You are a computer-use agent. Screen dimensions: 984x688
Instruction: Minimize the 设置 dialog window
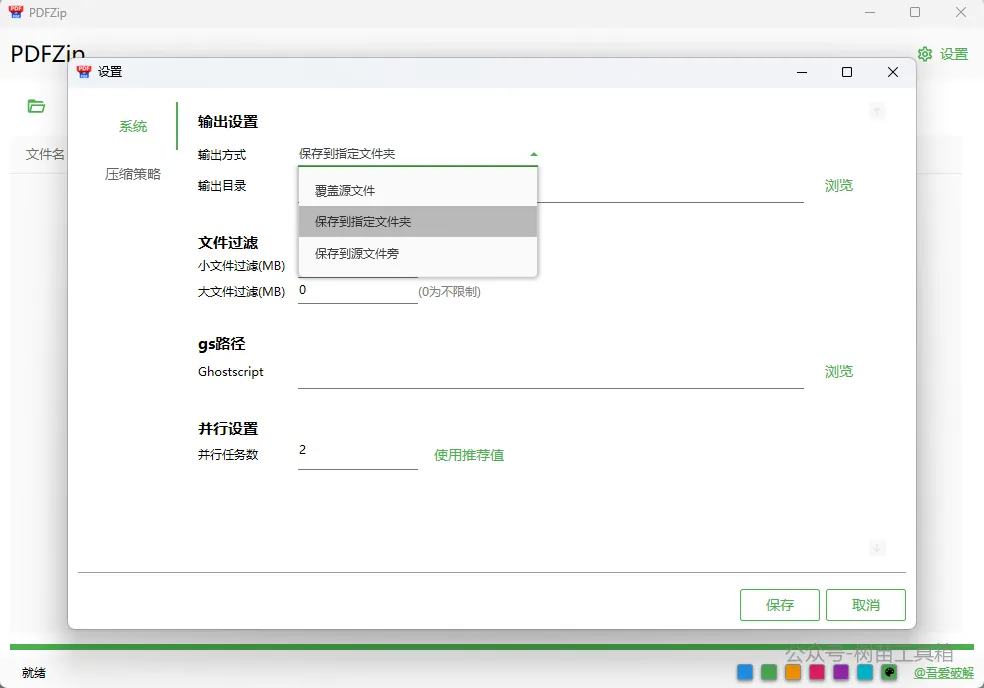[801, 72]
